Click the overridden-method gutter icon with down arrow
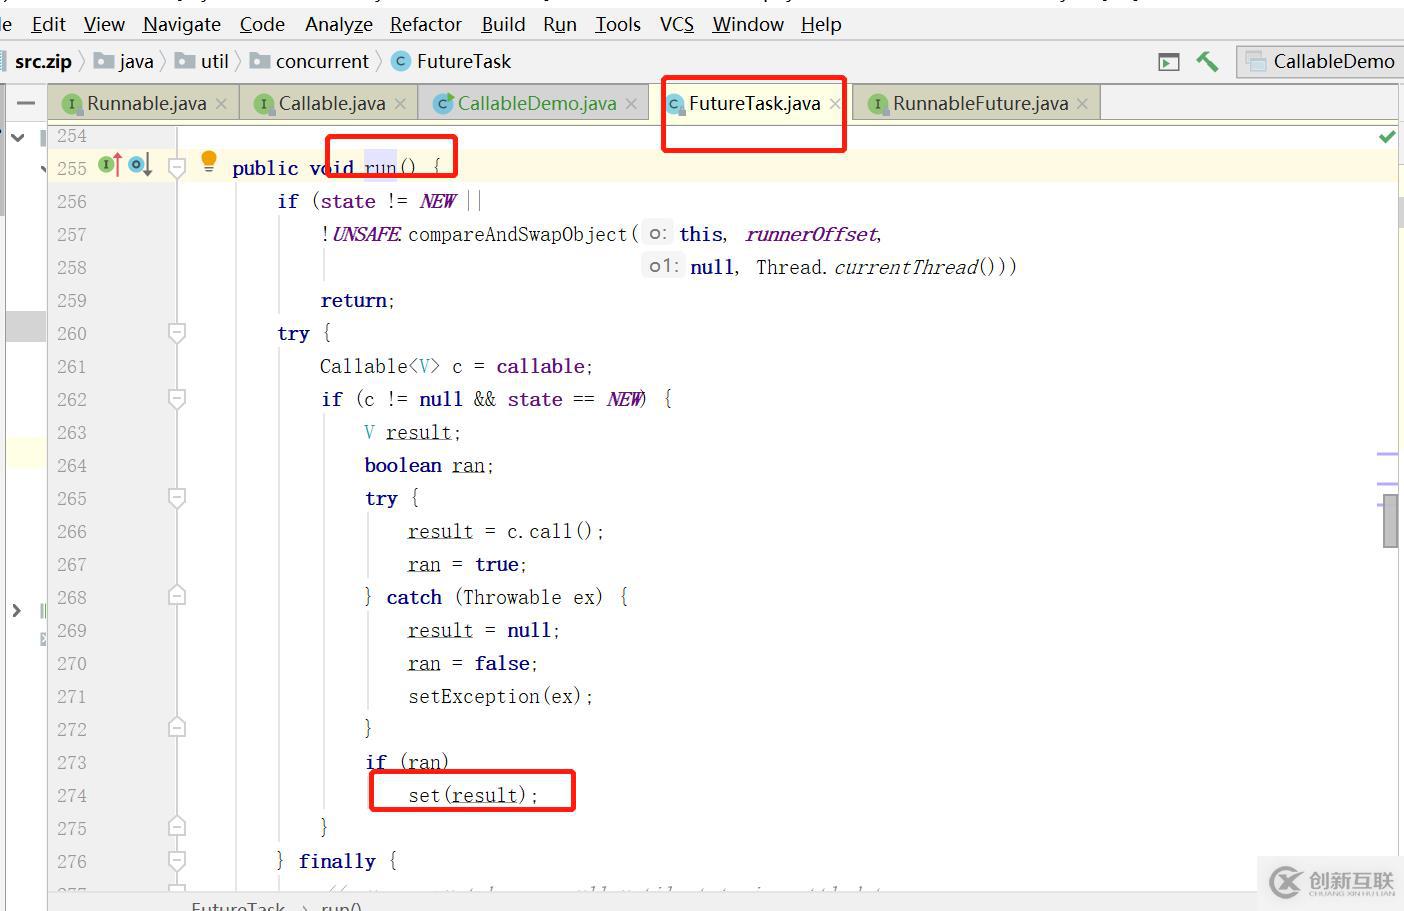 140,165
